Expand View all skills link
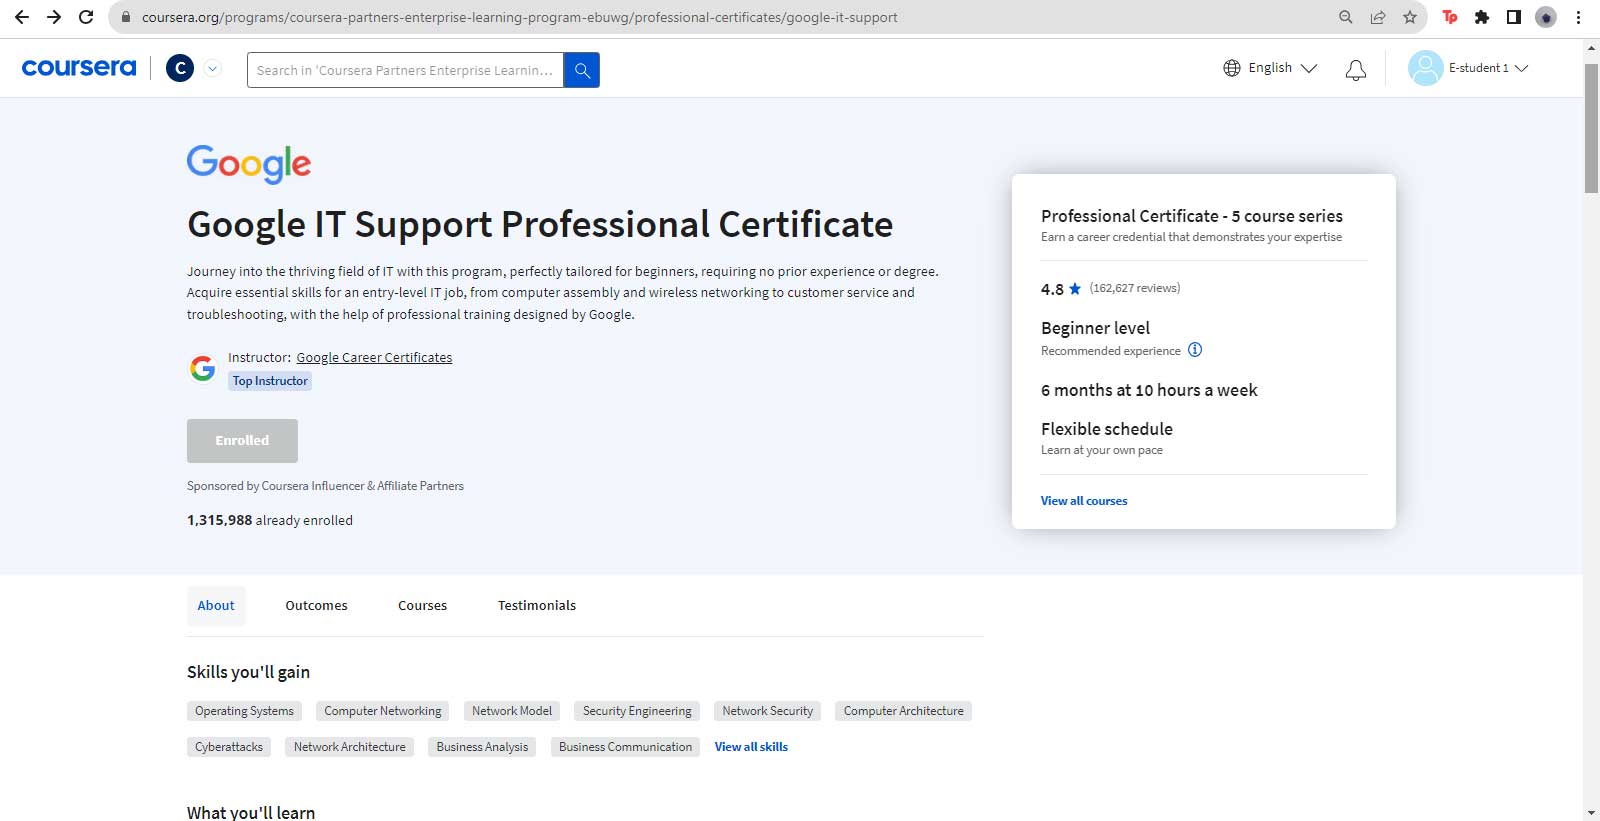Image resolution: width=1600 pixels, height=821 pixels. [x=751, y=747]
